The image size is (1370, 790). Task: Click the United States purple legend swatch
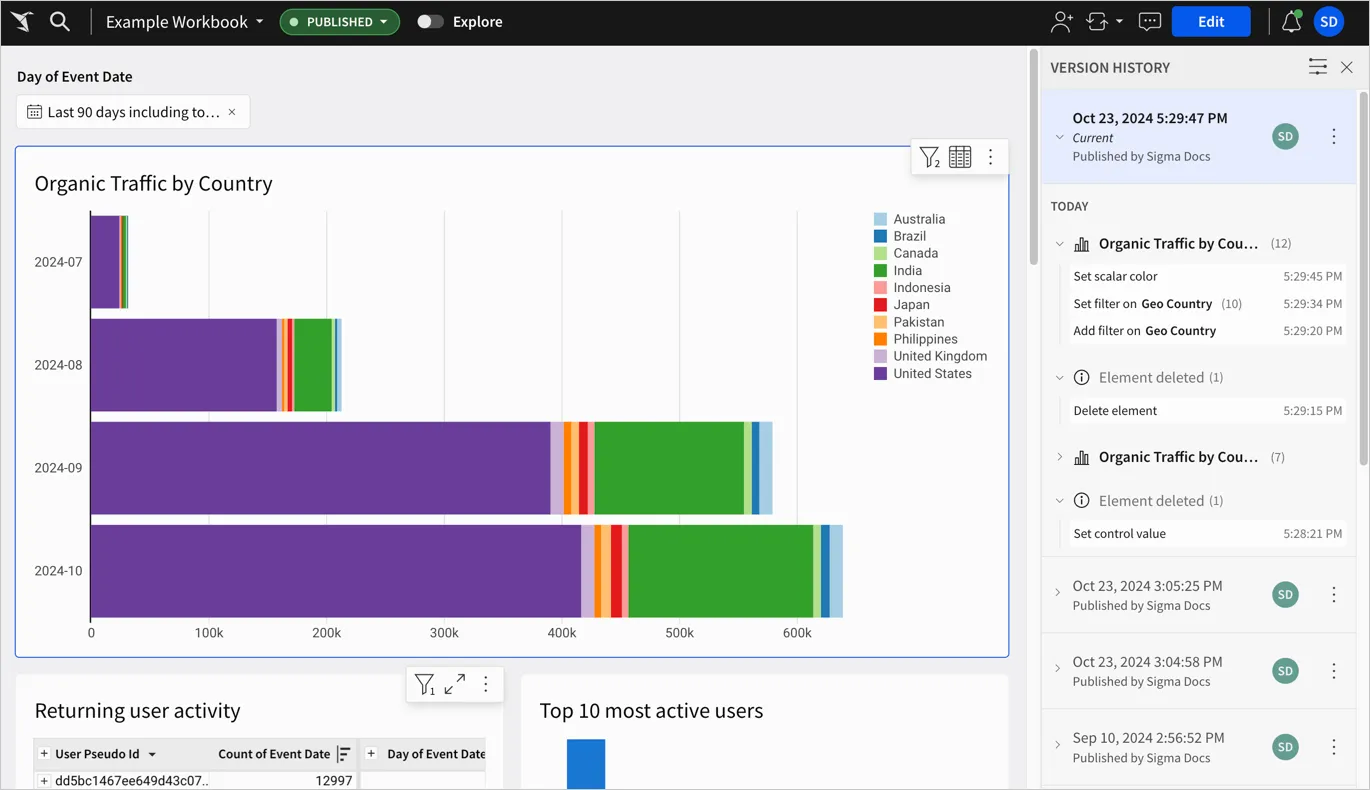[x=880, y=374]
